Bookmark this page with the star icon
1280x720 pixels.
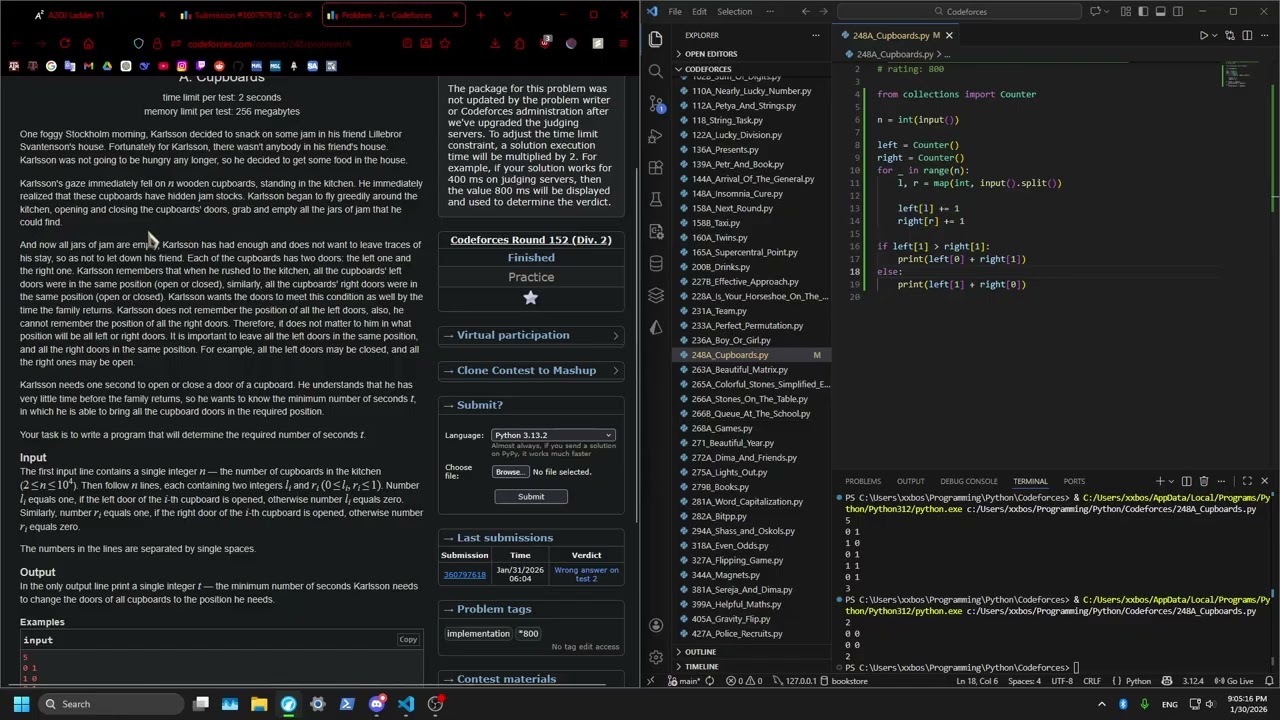click(x=445, y=44)
